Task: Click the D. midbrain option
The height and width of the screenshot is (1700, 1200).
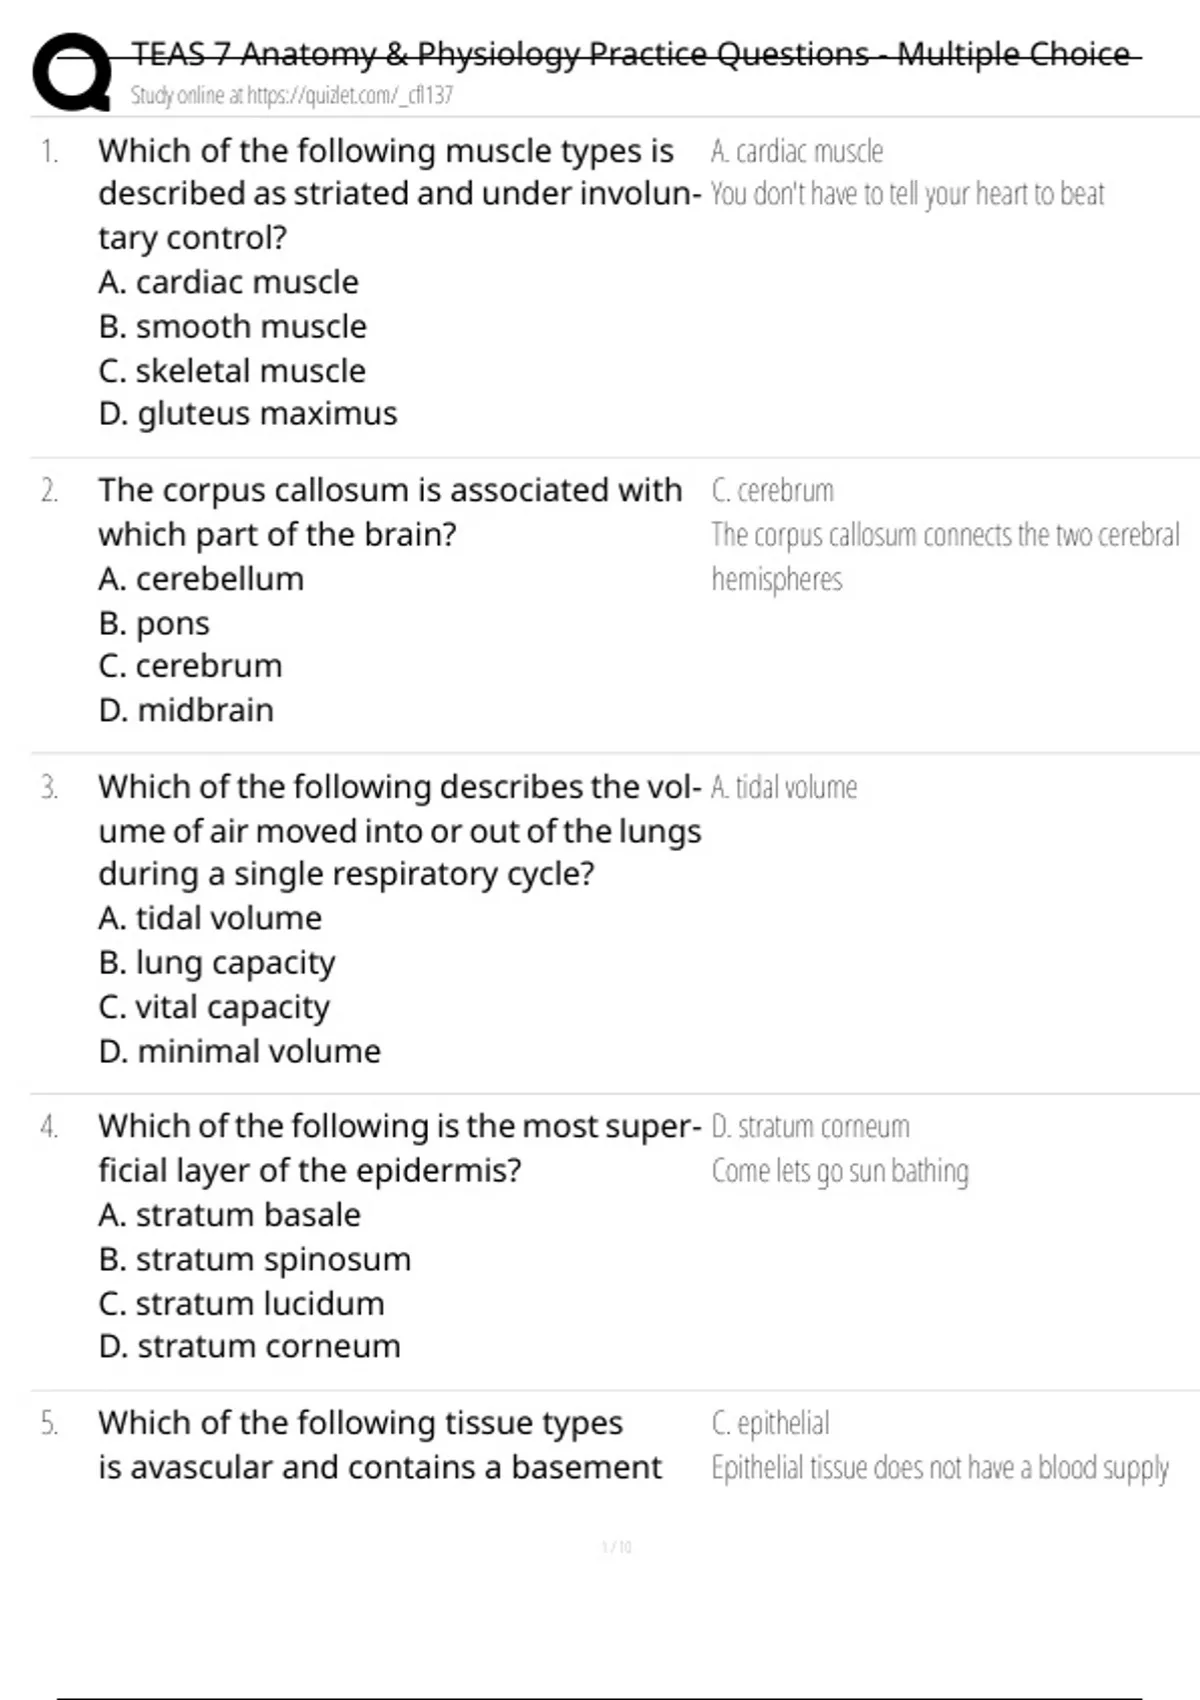Action: pos(185,710)
